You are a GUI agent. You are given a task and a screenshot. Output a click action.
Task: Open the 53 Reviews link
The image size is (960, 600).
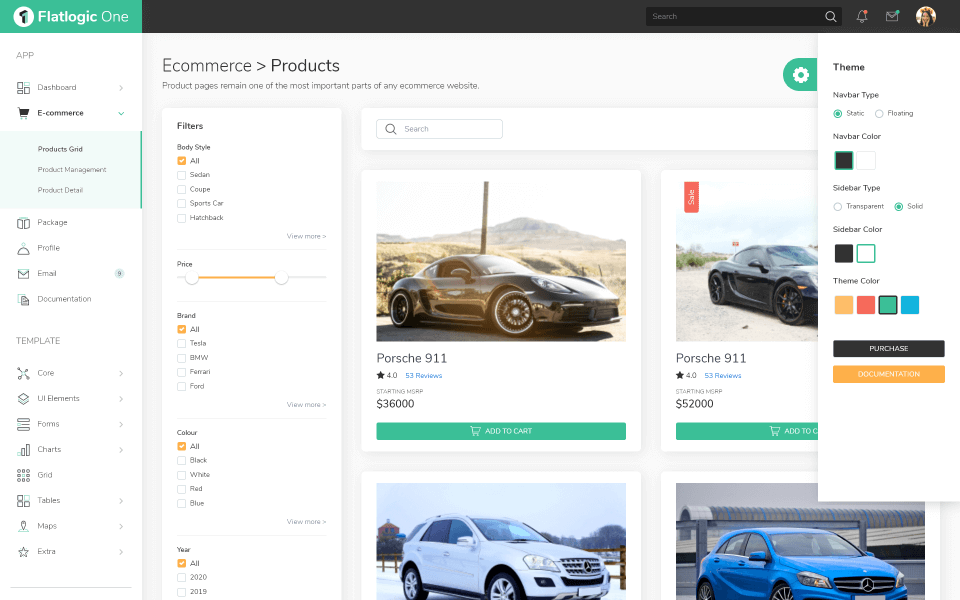(x=423, y=376)
